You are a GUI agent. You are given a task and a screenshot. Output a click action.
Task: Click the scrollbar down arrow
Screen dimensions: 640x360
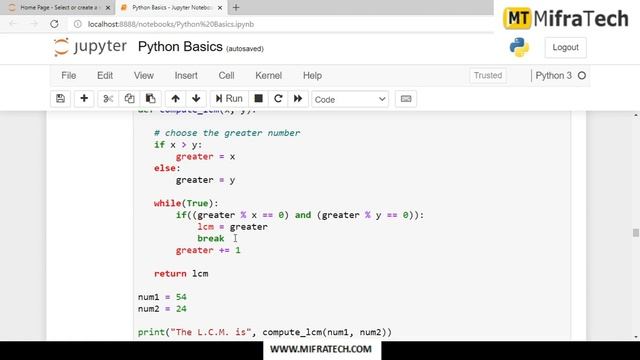pyautogui.click(x=636, y=337)
